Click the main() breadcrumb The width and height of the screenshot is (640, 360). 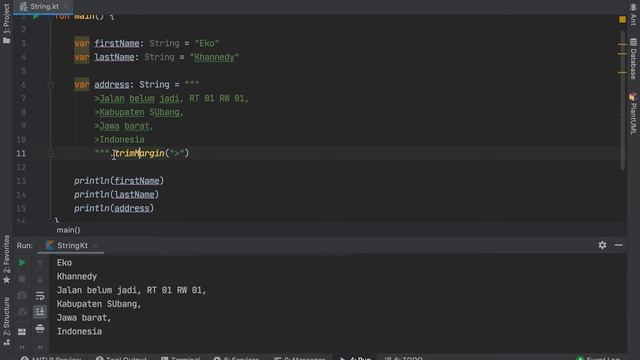(x=68, y=230)
